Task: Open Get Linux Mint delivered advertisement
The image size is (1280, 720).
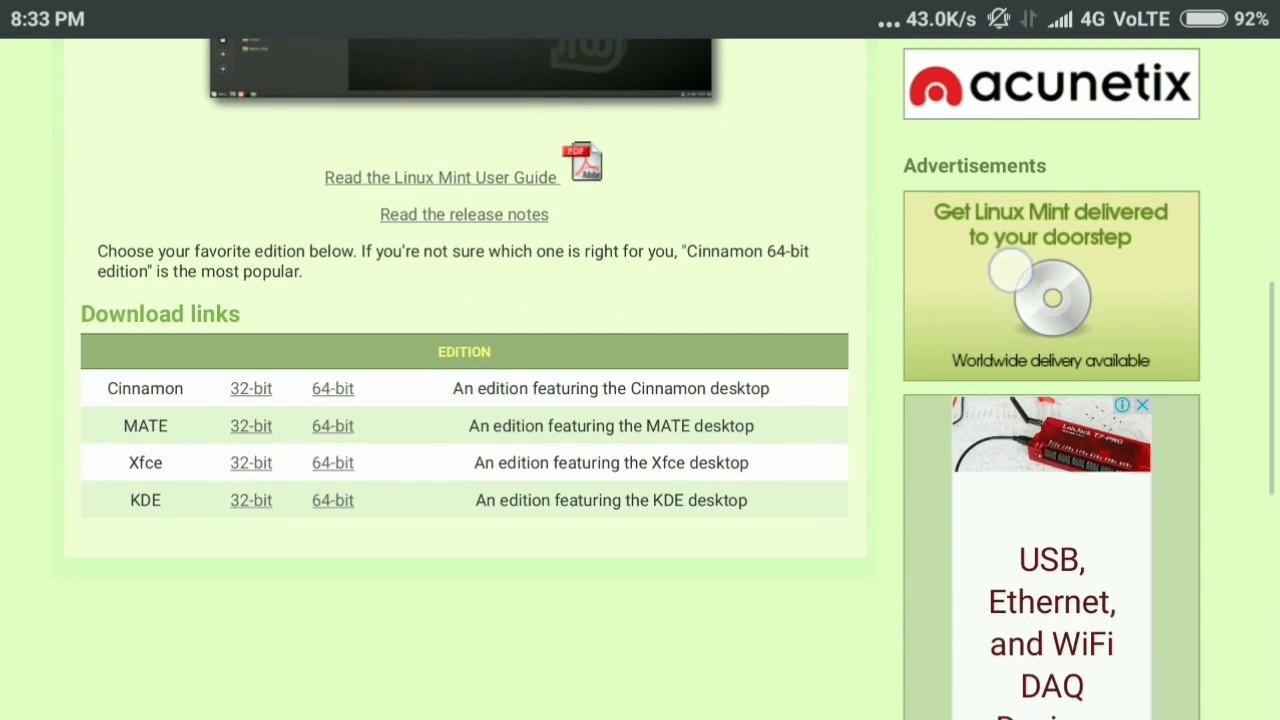Action: pyautogui.click(x=1051, y=286)
